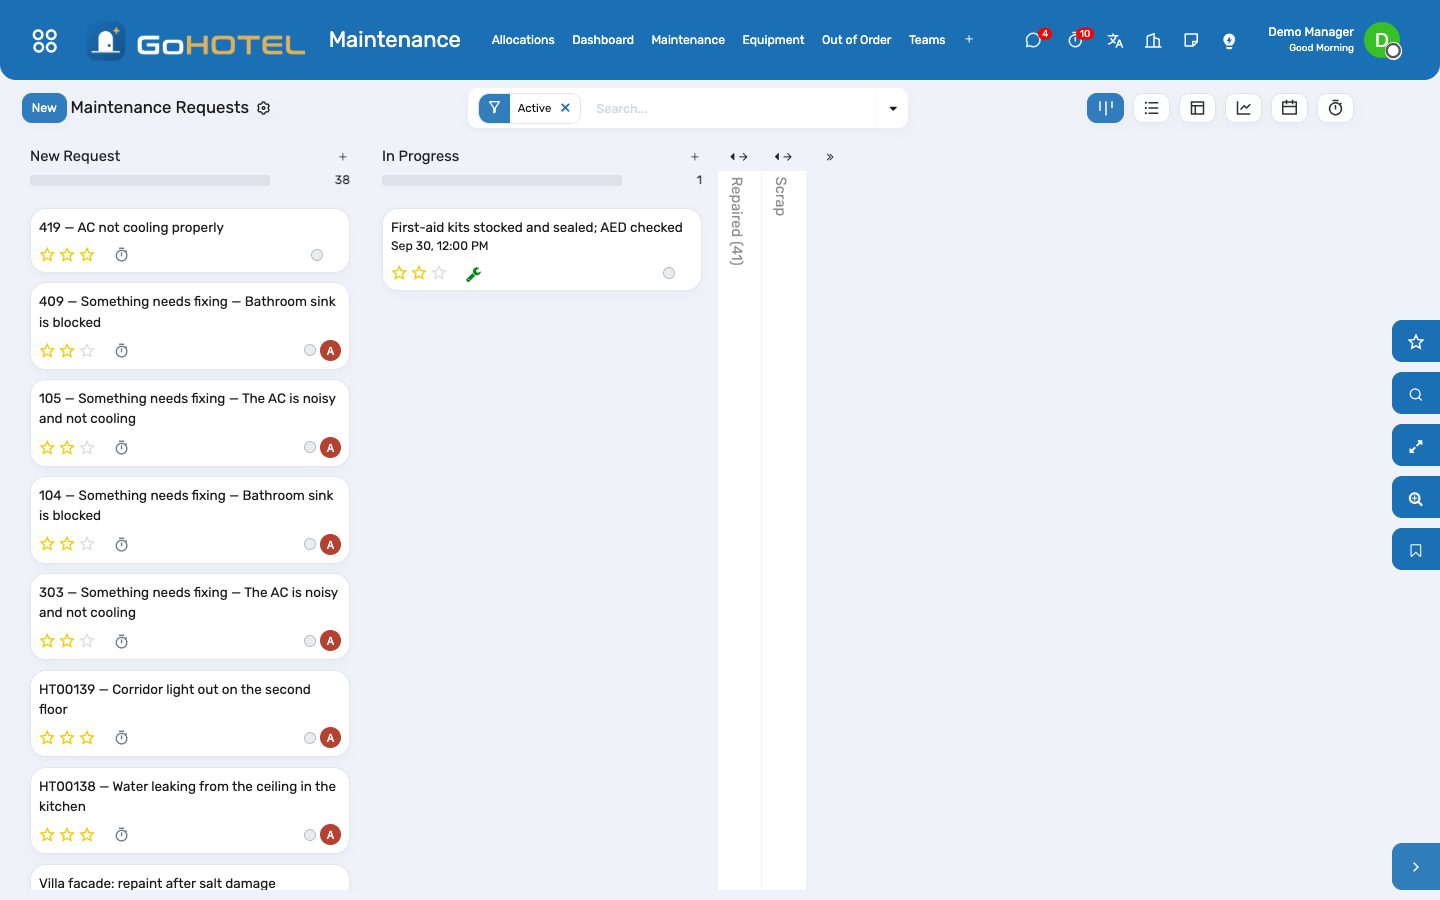Click the expand fullscreen side button
This screenshot has width=1440, height=900.
(1416, 446)
